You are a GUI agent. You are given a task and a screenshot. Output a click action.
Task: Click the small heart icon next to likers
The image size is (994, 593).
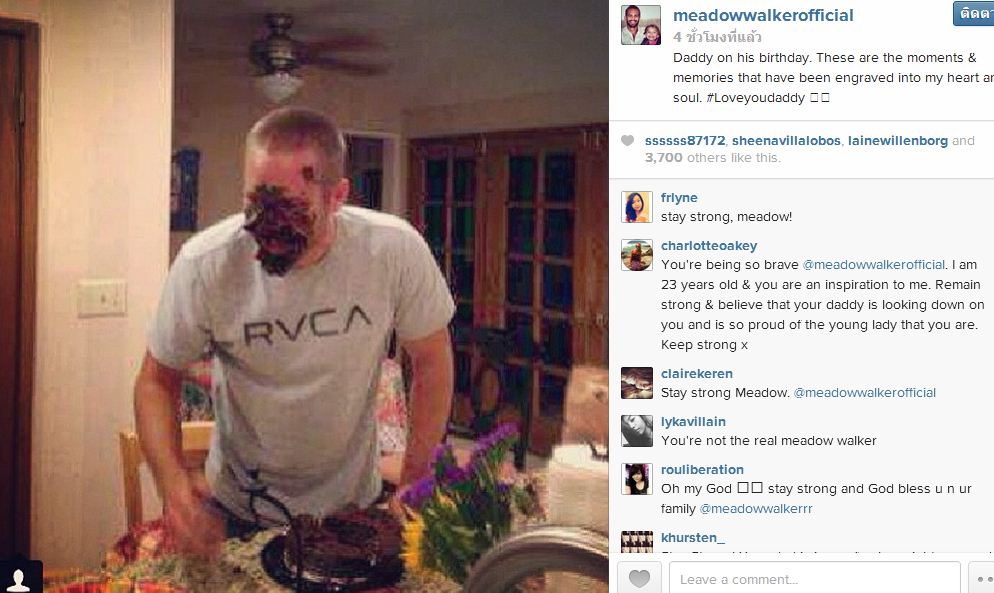click(627, 140)
